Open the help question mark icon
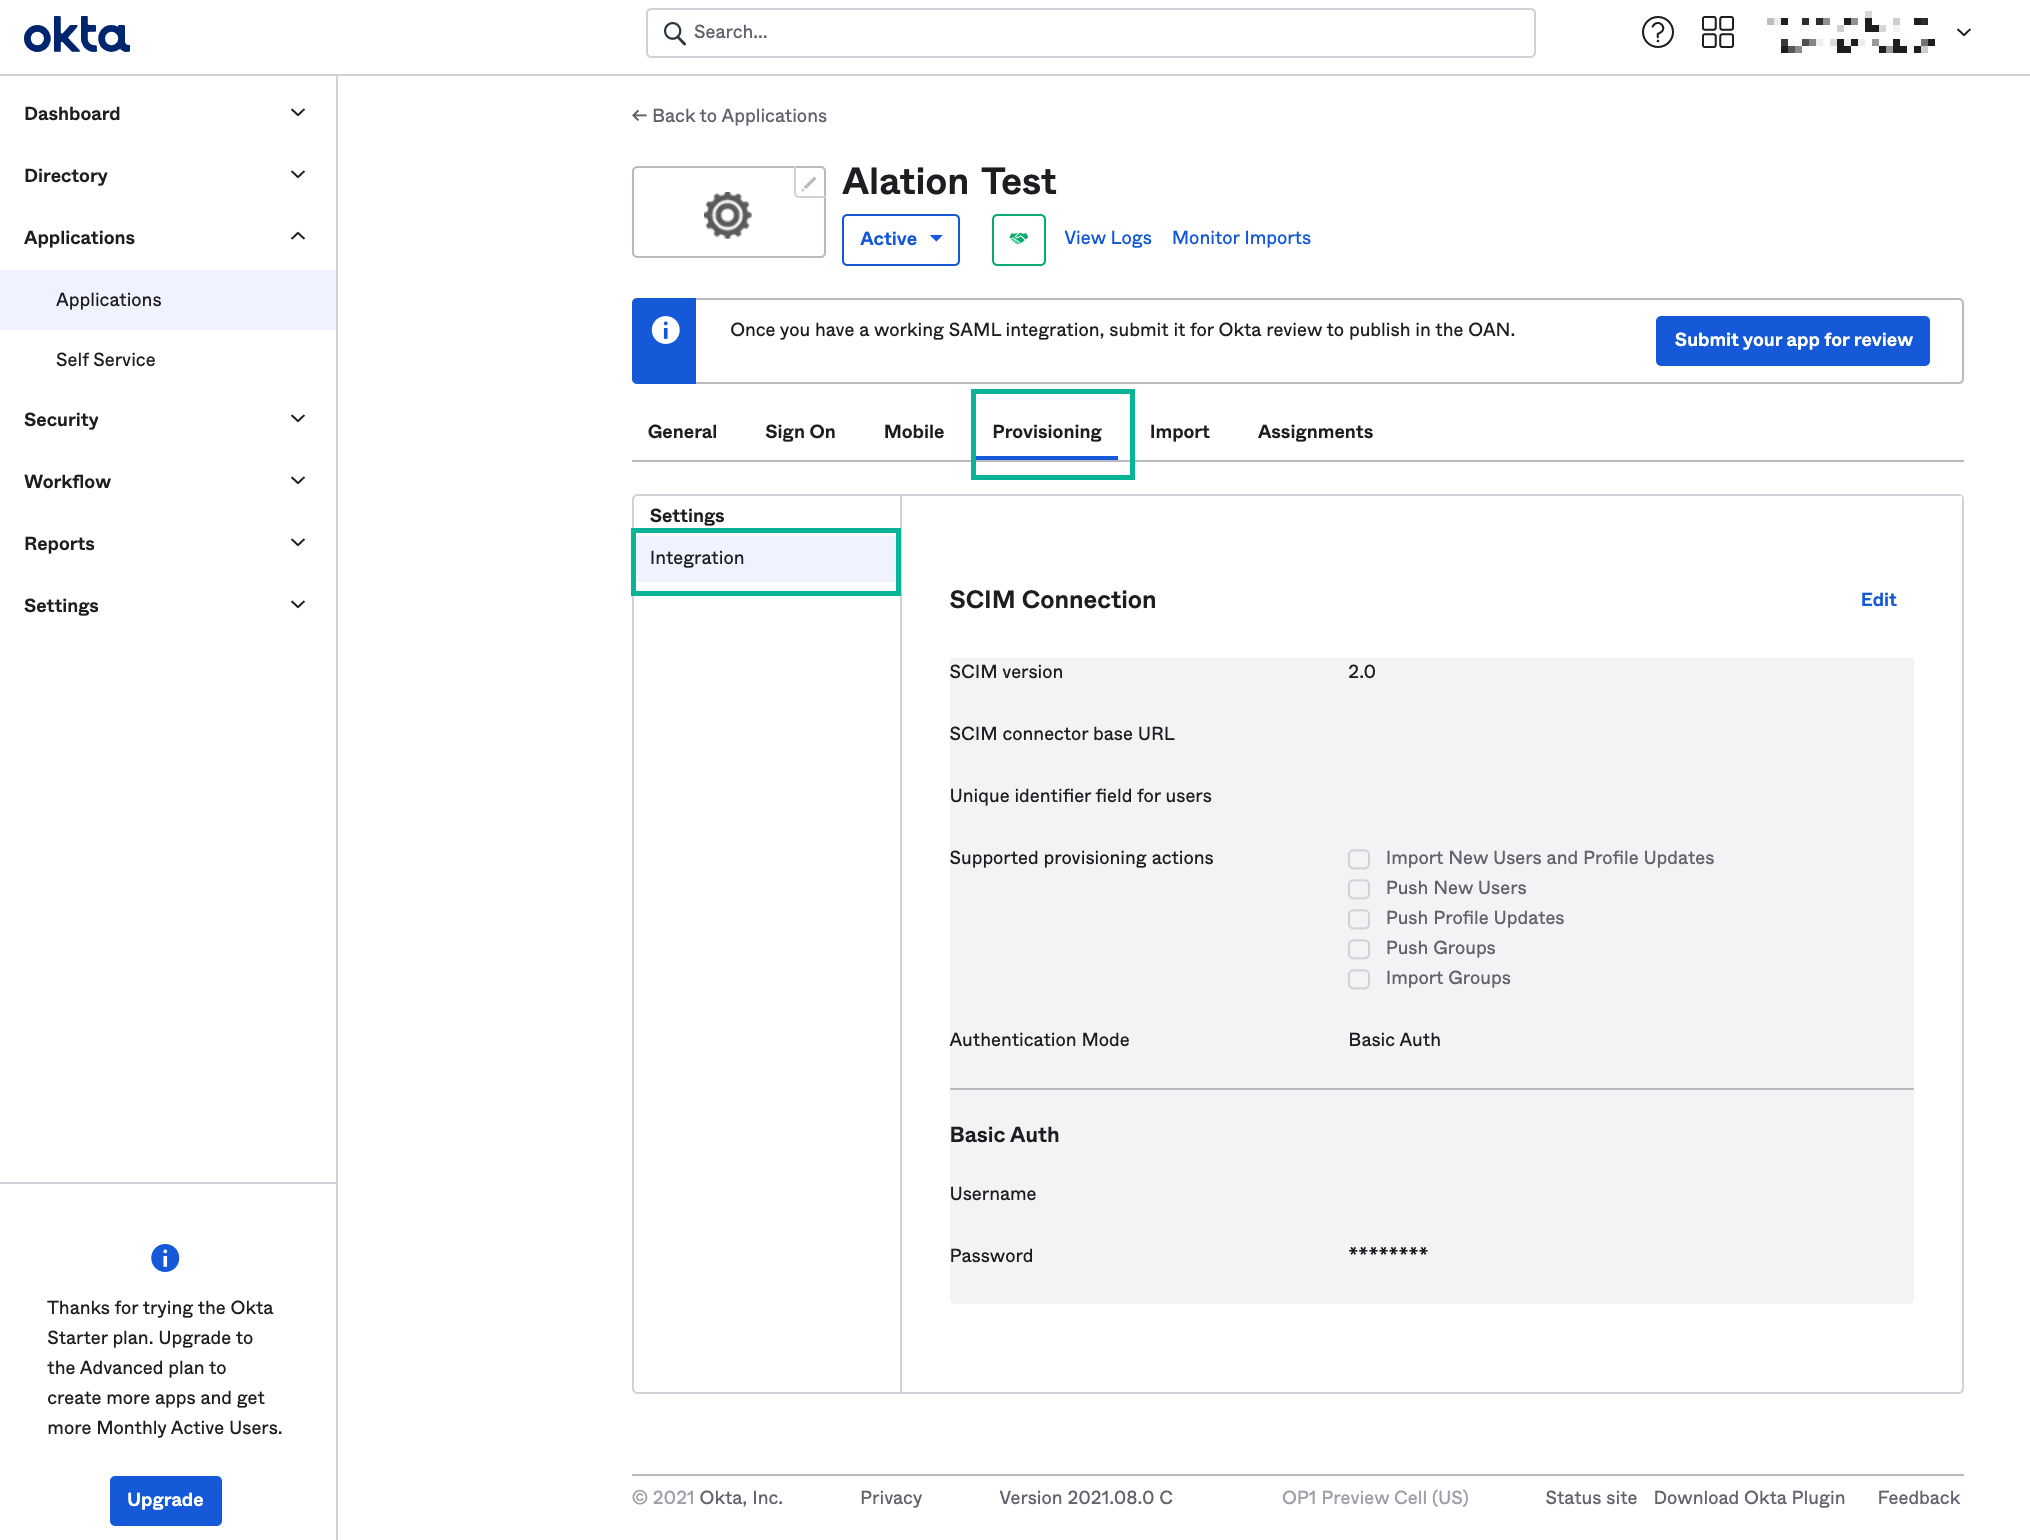Viewport: 2030px width, 1540px height. 1657,33
